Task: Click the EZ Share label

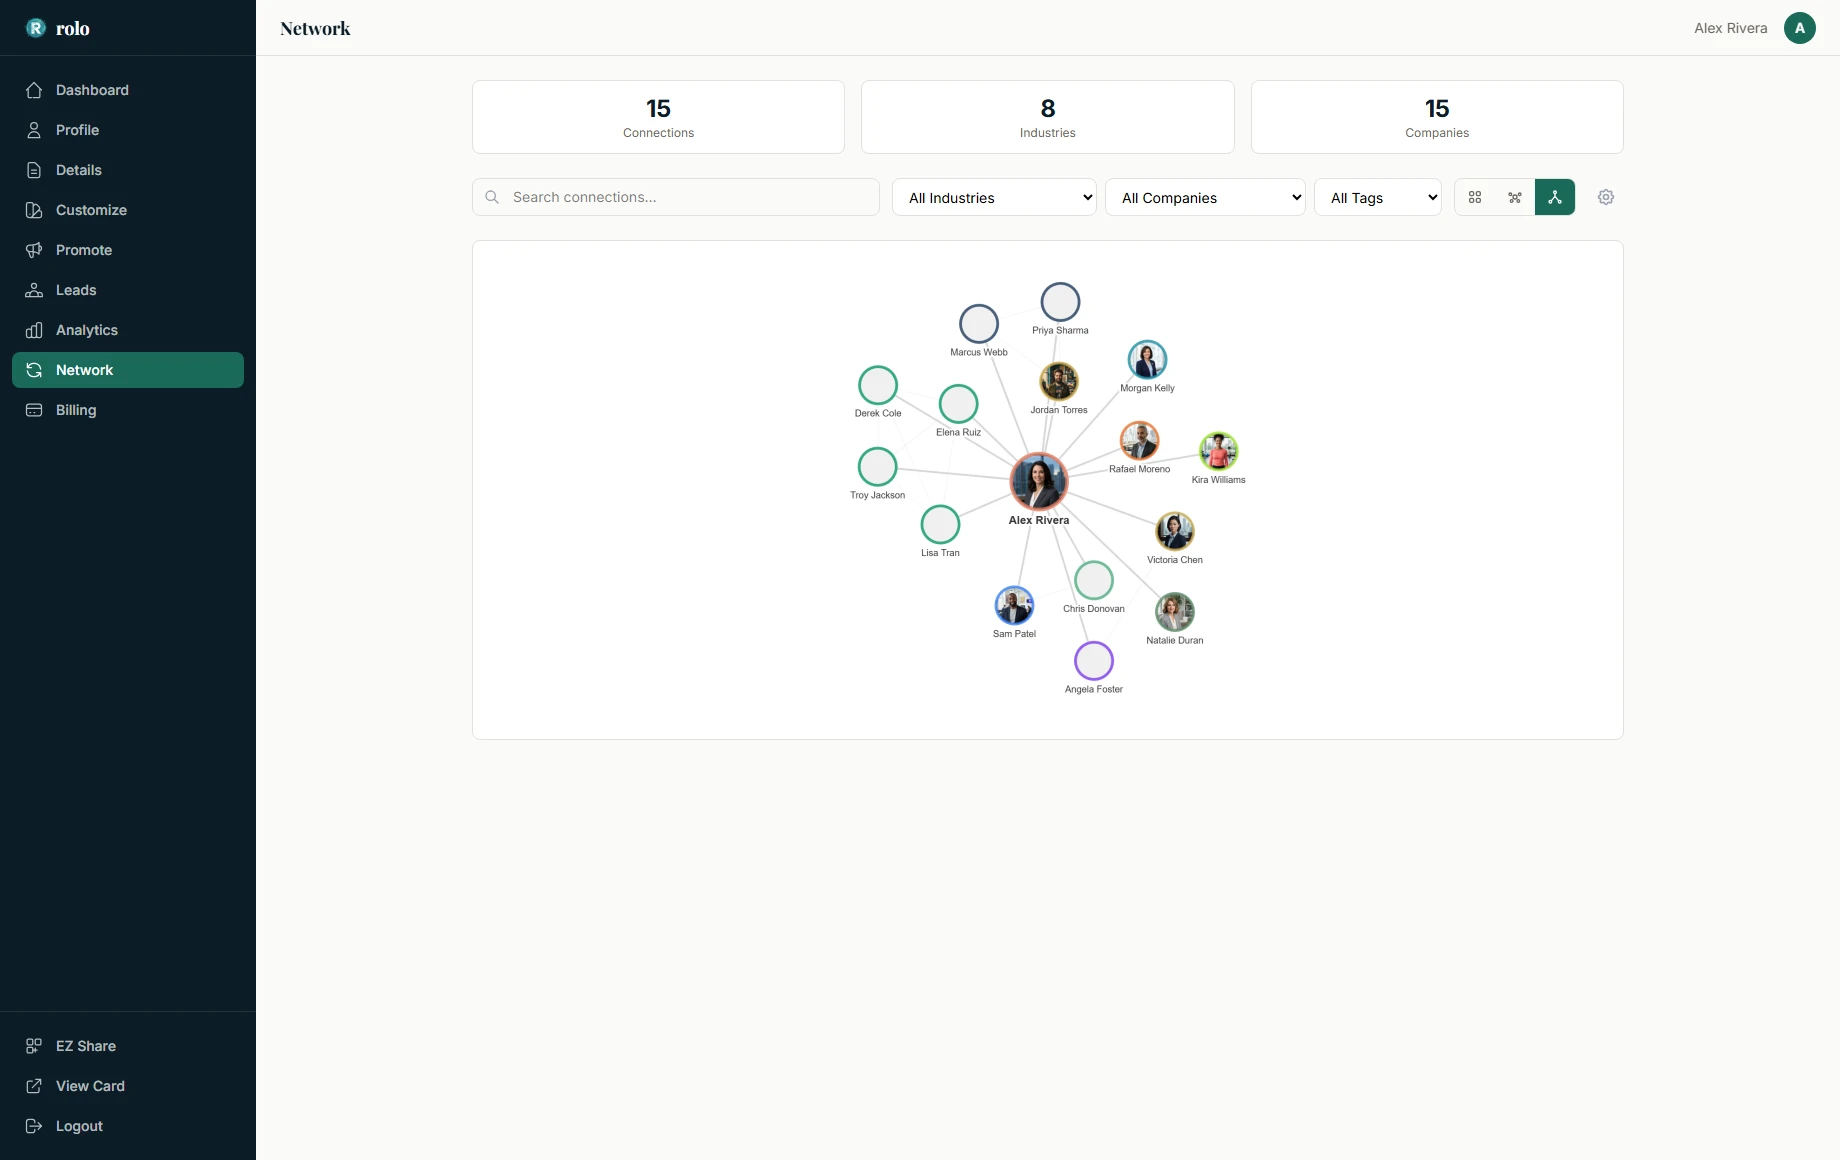Action: pos(86,1046)
